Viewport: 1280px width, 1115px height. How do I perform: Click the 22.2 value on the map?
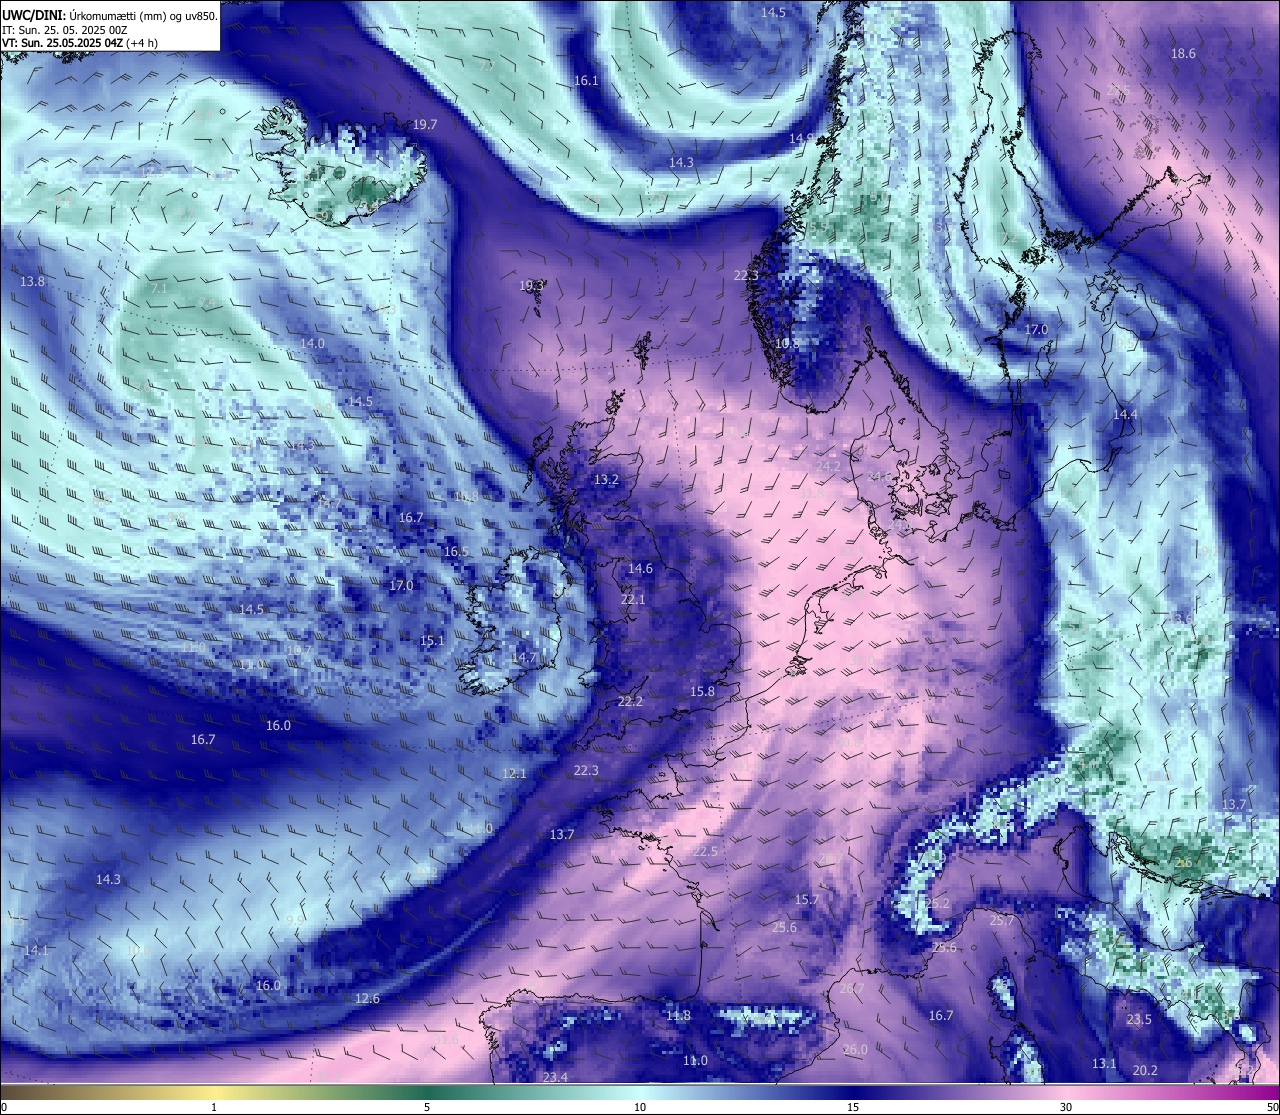tap(630, 702)
